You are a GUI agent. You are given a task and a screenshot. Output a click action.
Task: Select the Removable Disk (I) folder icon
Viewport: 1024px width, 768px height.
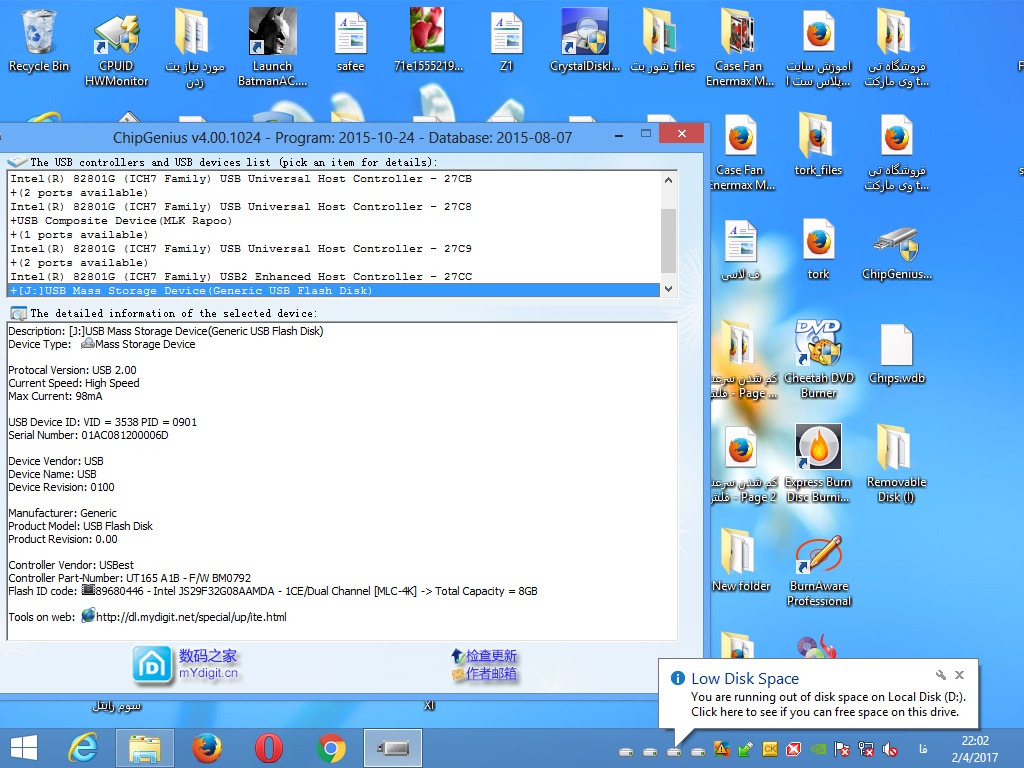[896, 462]
